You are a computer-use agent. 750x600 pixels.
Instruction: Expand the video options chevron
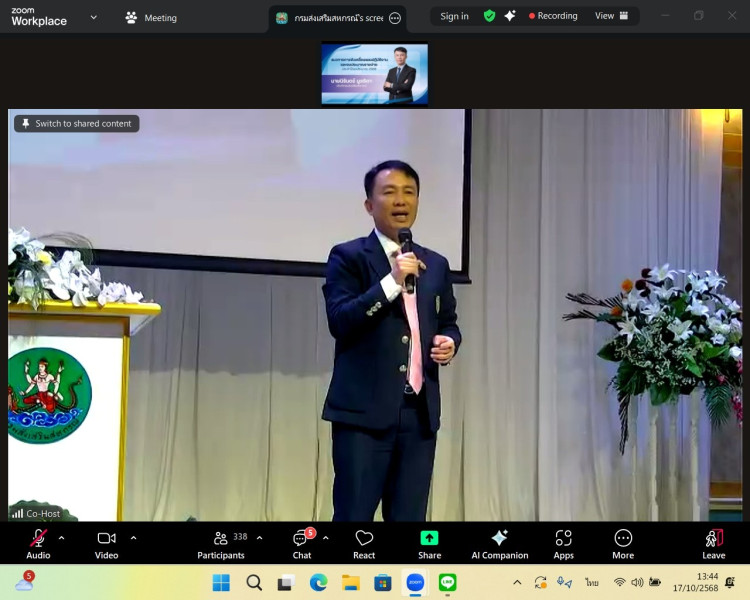[x=133, y=537]
